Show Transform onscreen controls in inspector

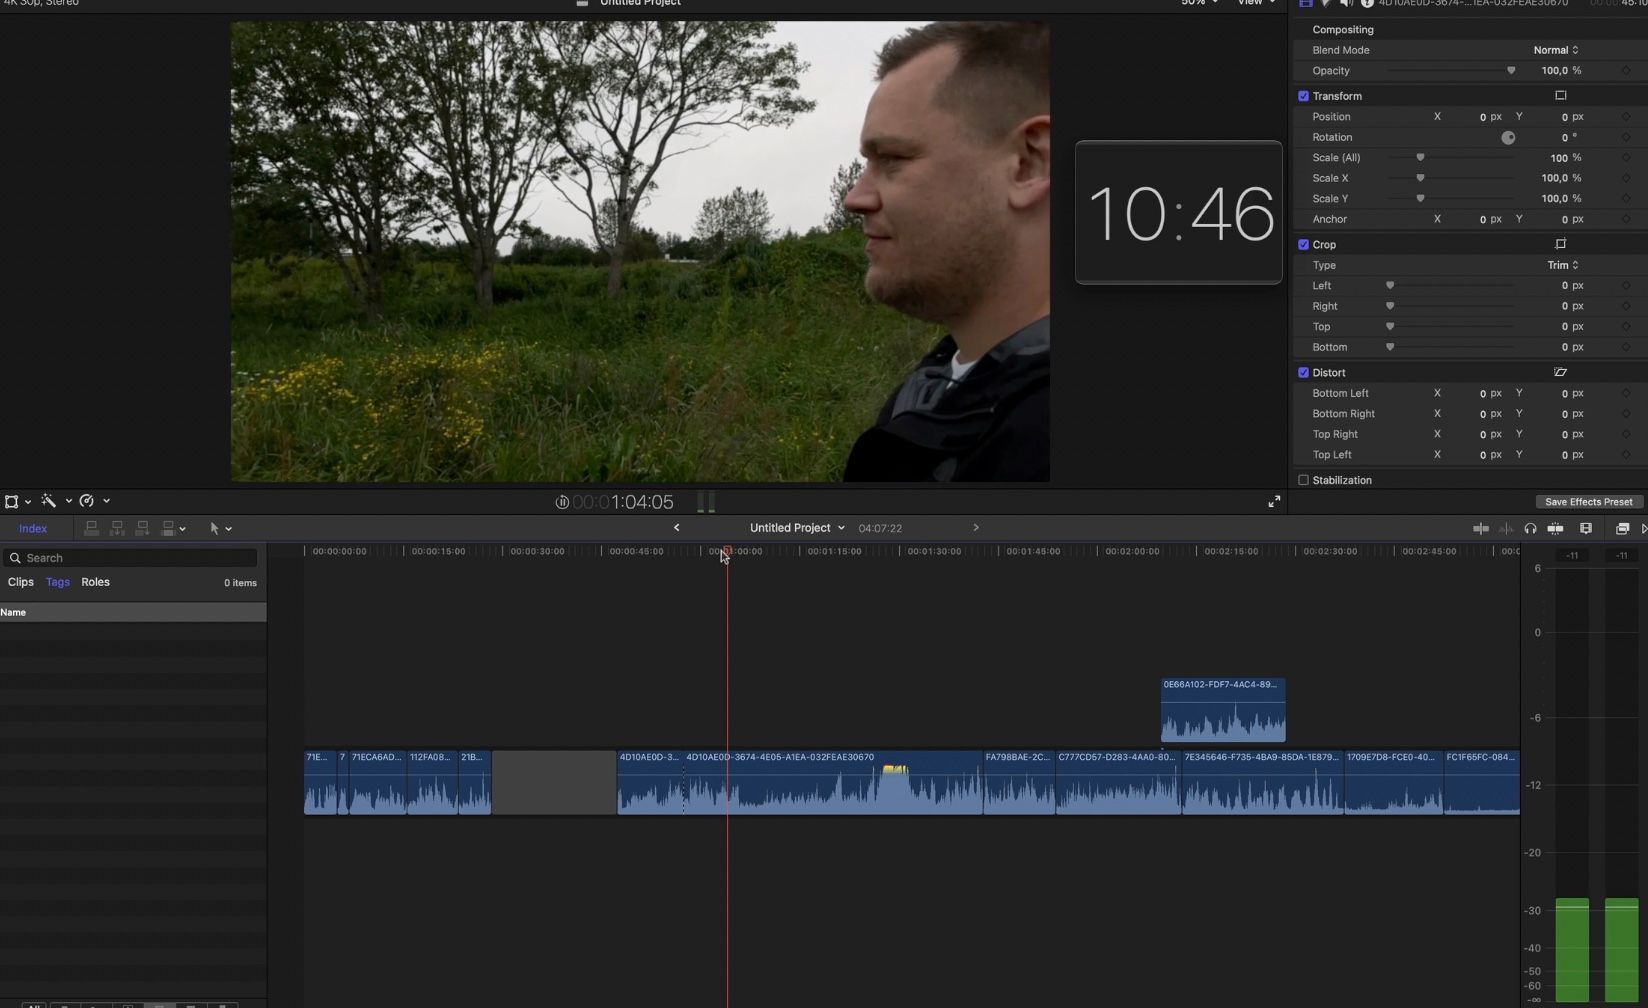click(x=1561, y=96)
